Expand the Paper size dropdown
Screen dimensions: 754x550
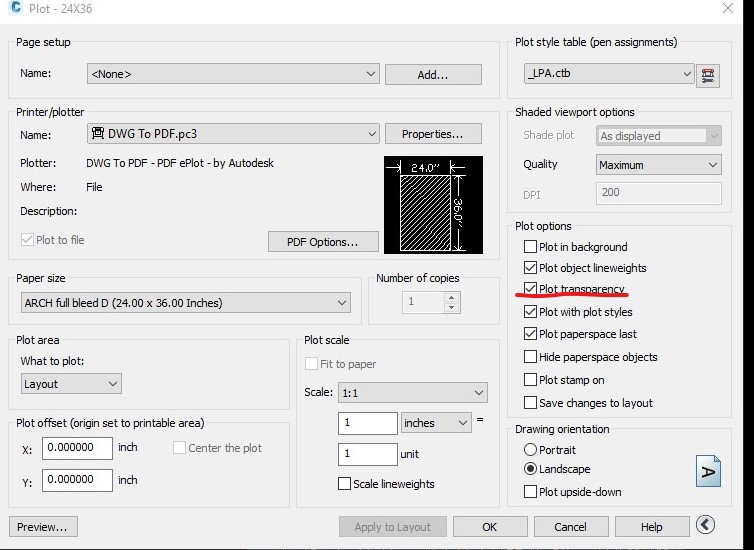[x=186, y=303]
